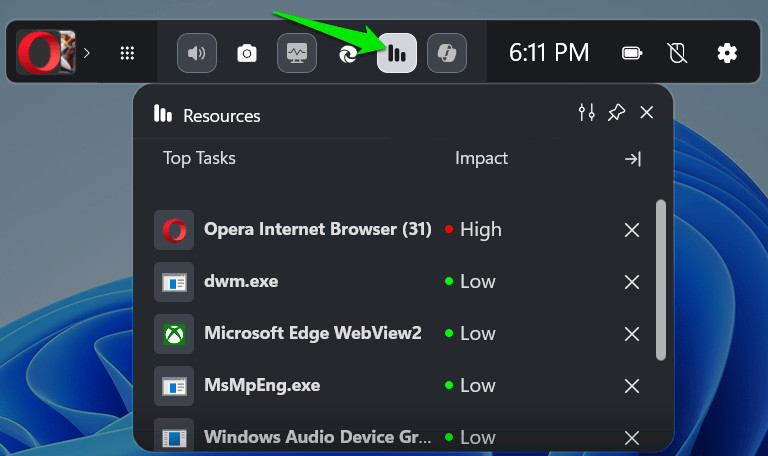Click the Low impact label for dwm.exe
Viewport: 768px width, 456px height.
pyautogui.click(x=478, y=282)
